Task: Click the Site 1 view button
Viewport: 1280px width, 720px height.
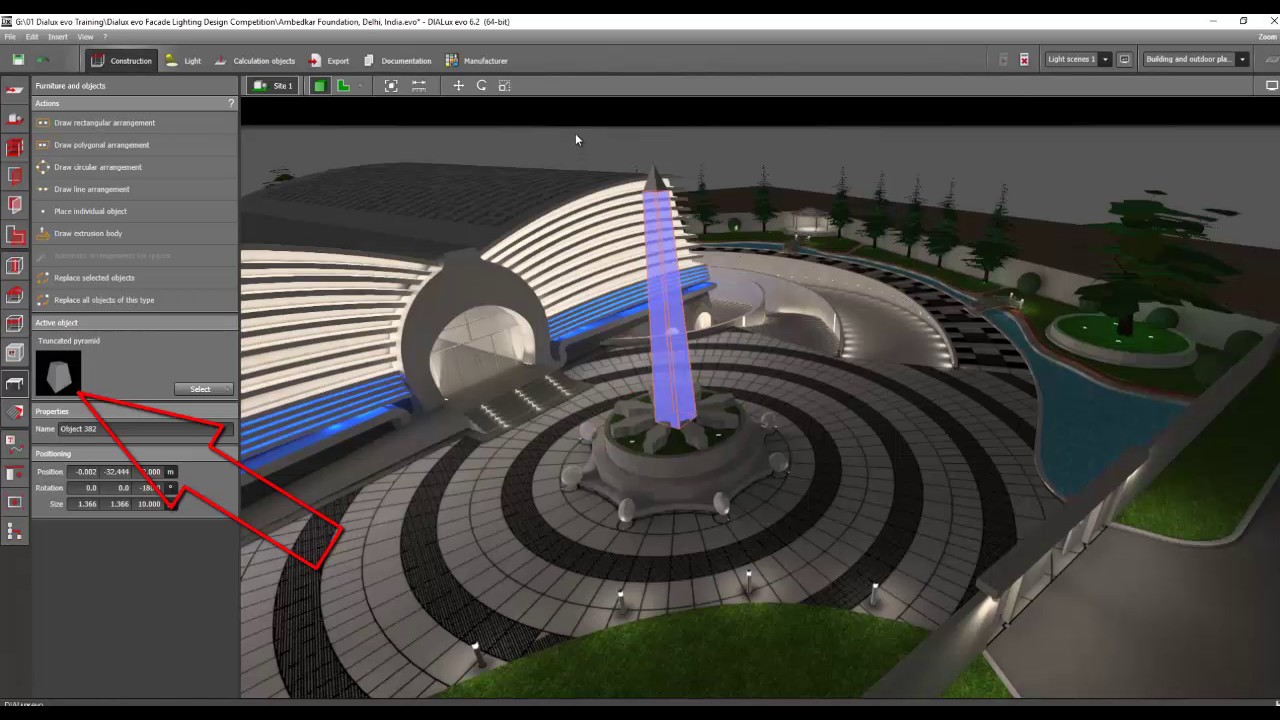Action: (273, 86)
